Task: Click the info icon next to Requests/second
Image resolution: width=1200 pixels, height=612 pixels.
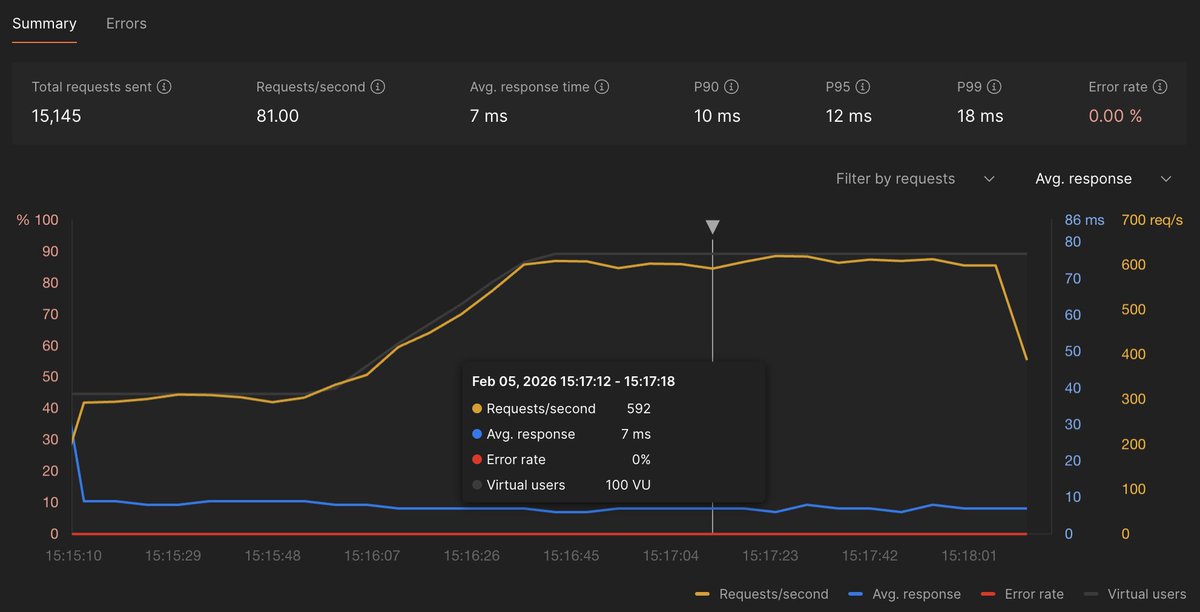Action: (378, 87)
